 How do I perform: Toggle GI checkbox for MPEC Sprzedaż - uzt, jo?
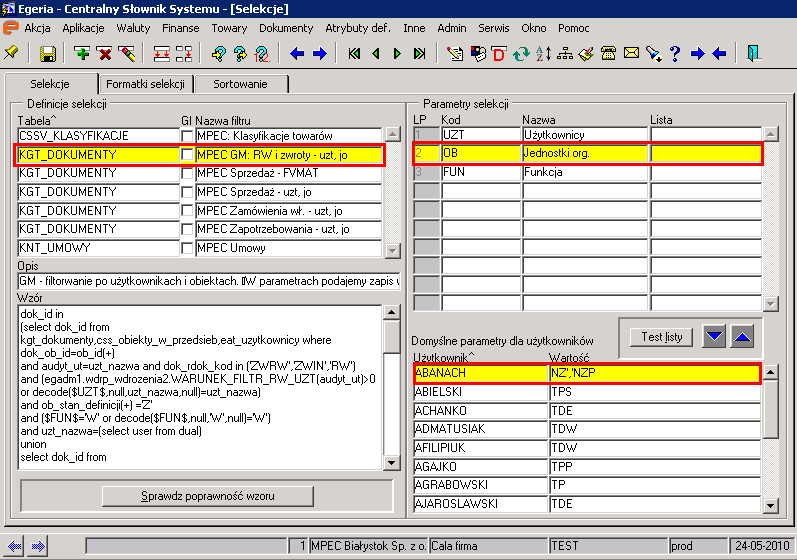pyautogui.click(x=187, y=192)
